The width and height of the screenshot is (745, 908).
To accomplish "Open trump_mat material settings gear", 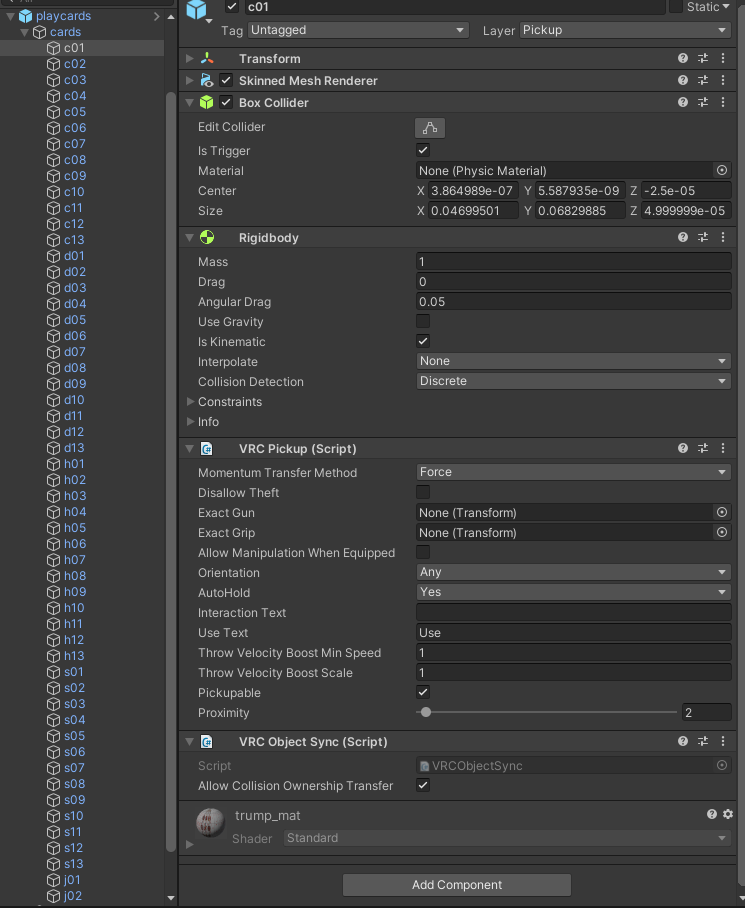I will click(728, 814).
